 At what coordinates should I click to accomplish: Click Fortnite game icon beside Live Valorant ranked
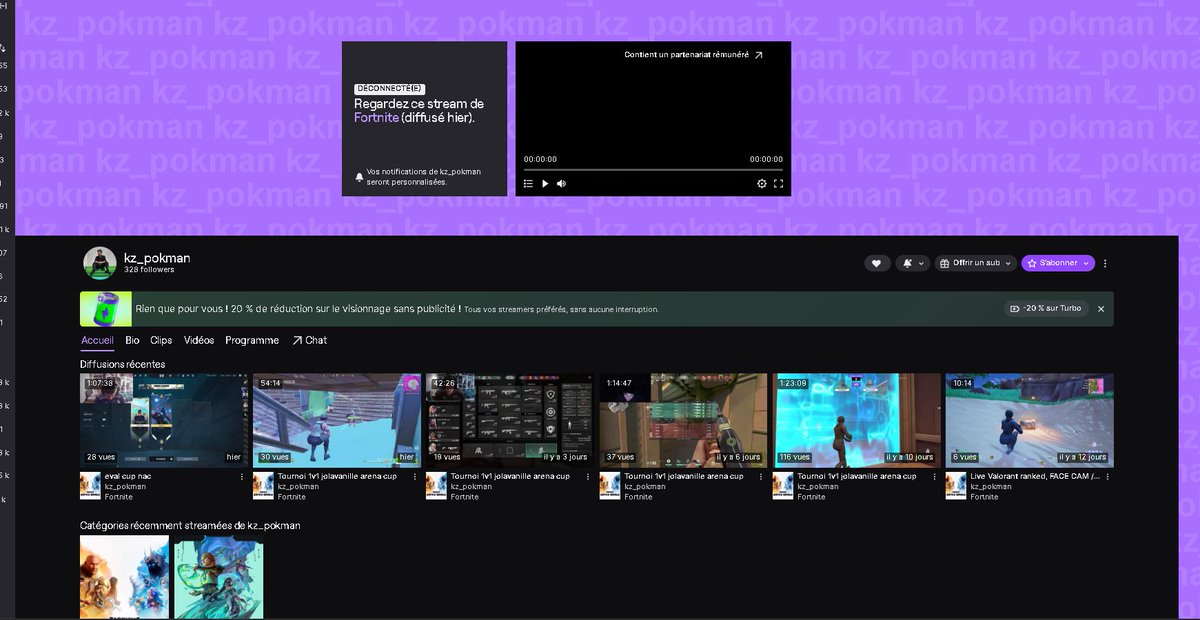point(956,486)
